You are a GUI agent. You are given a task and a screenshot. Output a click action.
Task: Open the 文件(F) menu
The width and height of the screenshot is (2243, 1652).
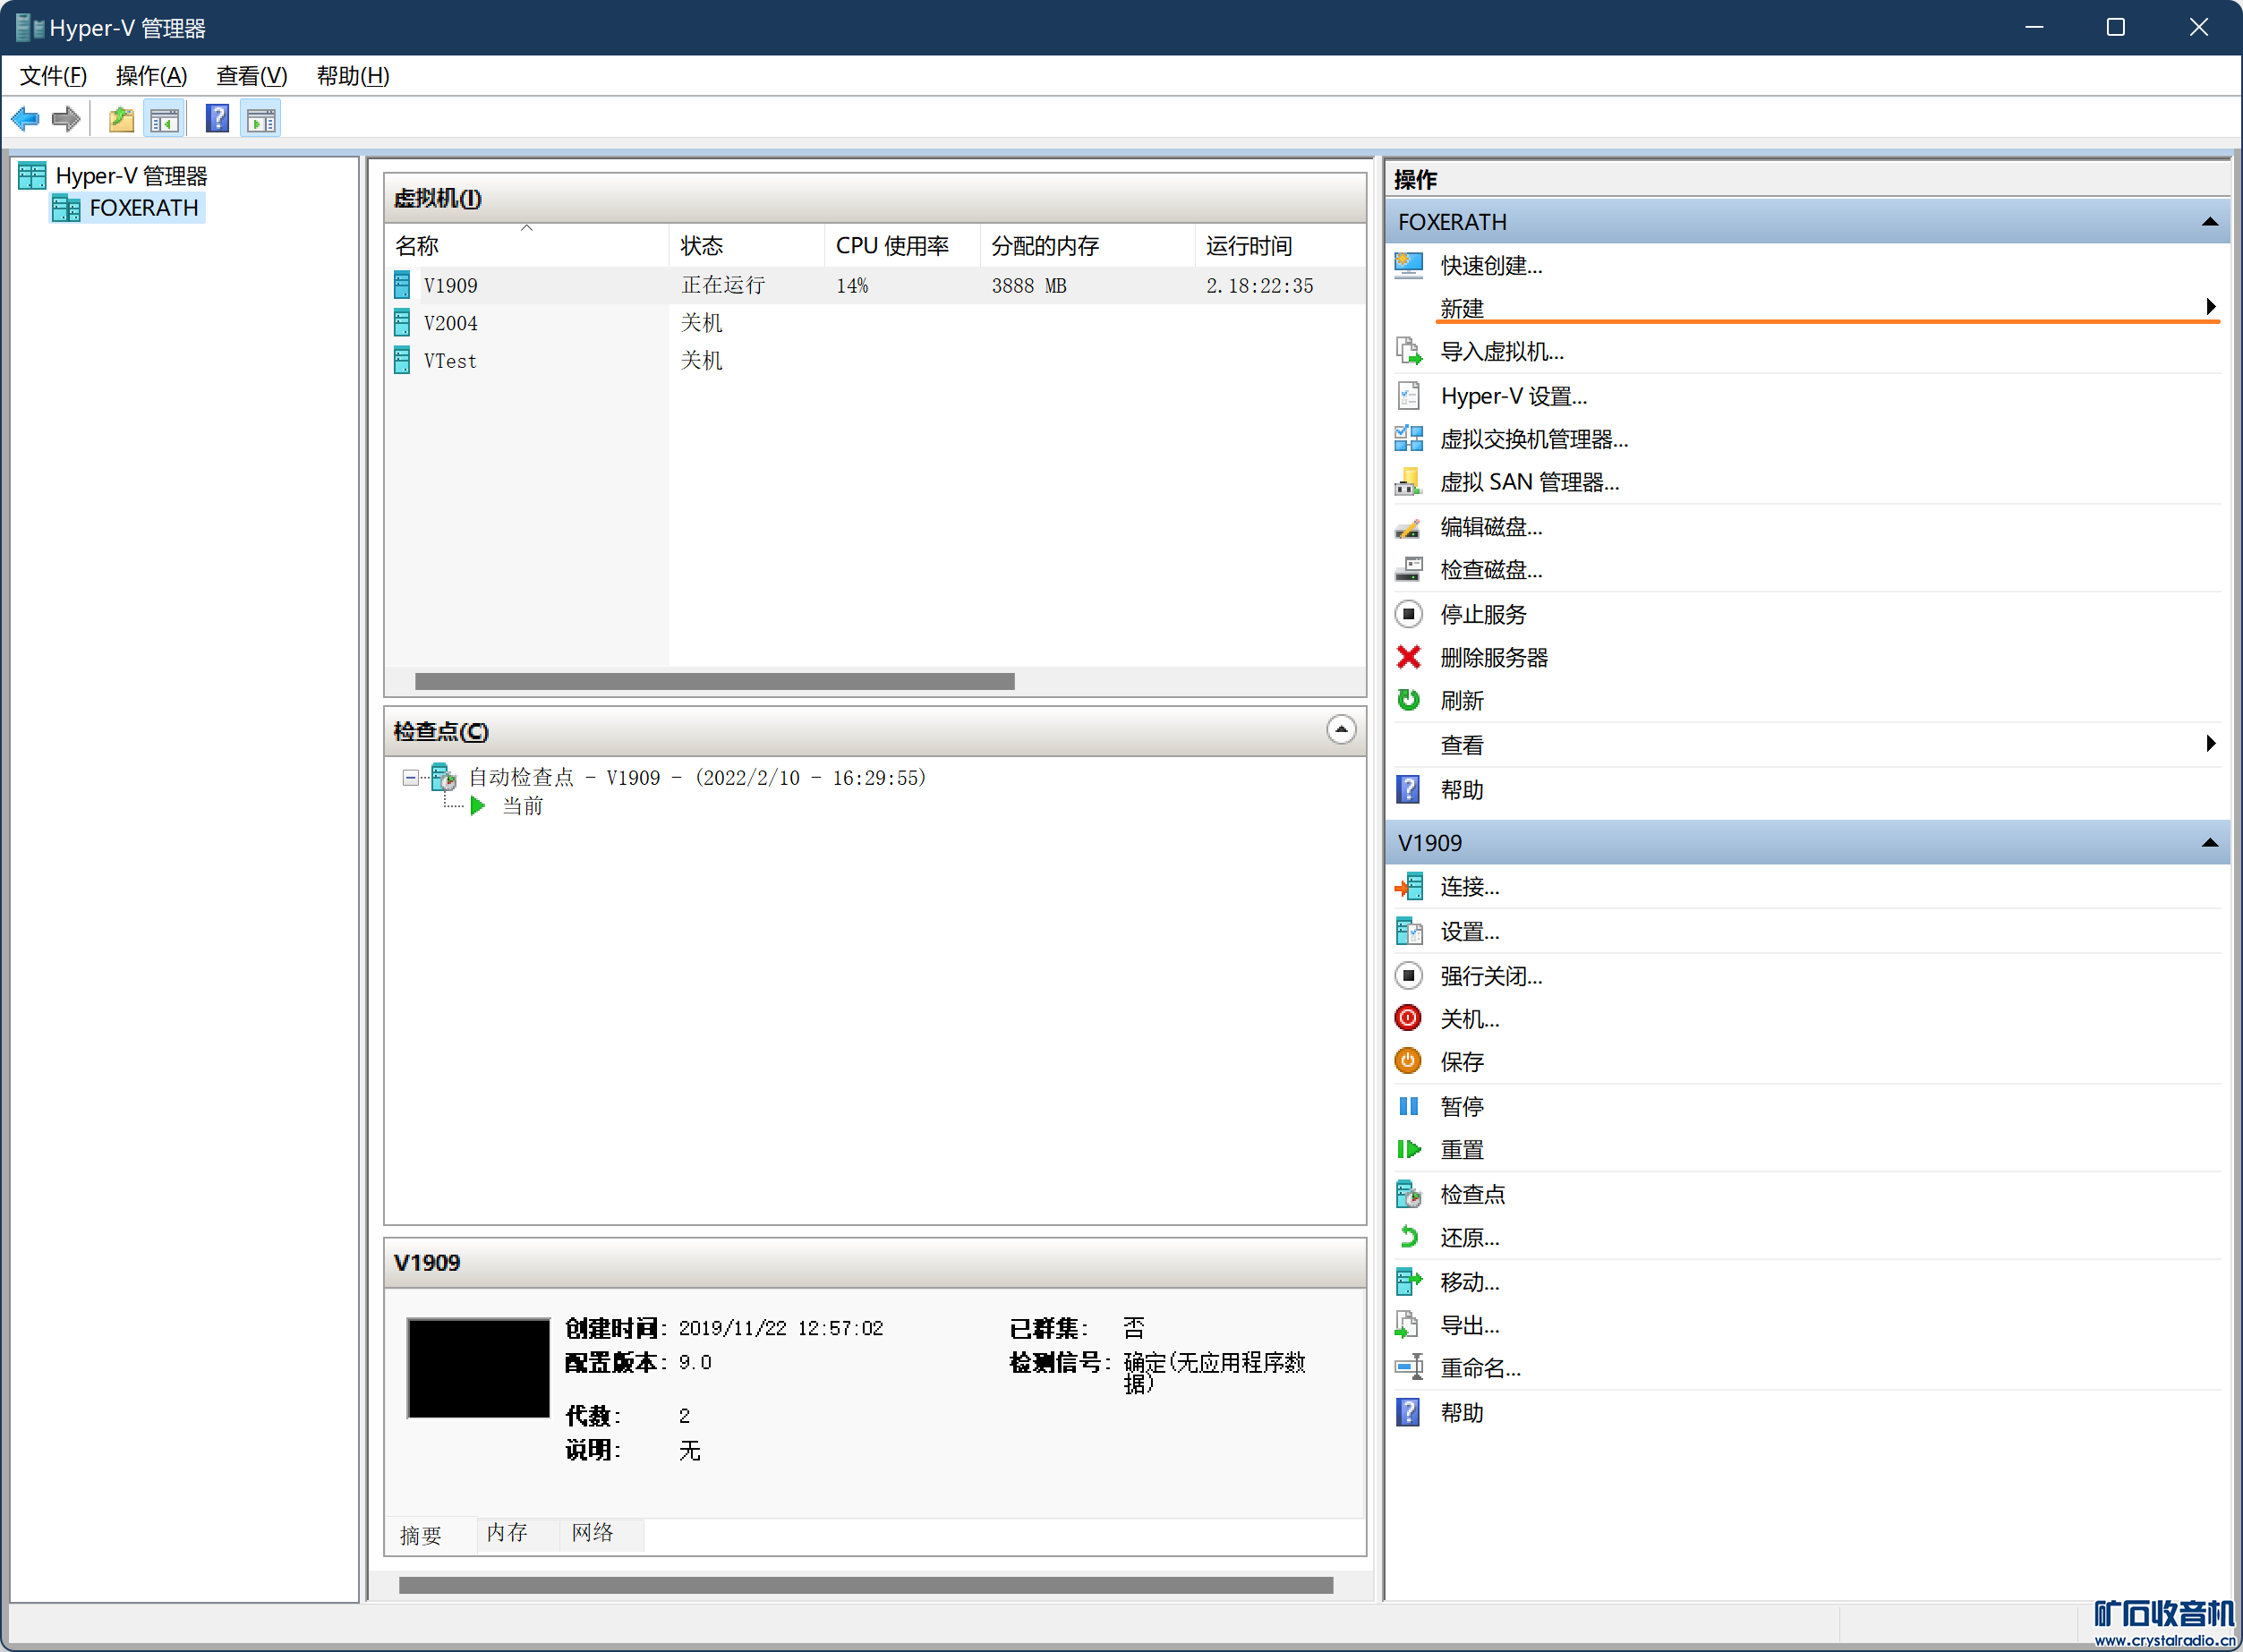coord(54,76)
